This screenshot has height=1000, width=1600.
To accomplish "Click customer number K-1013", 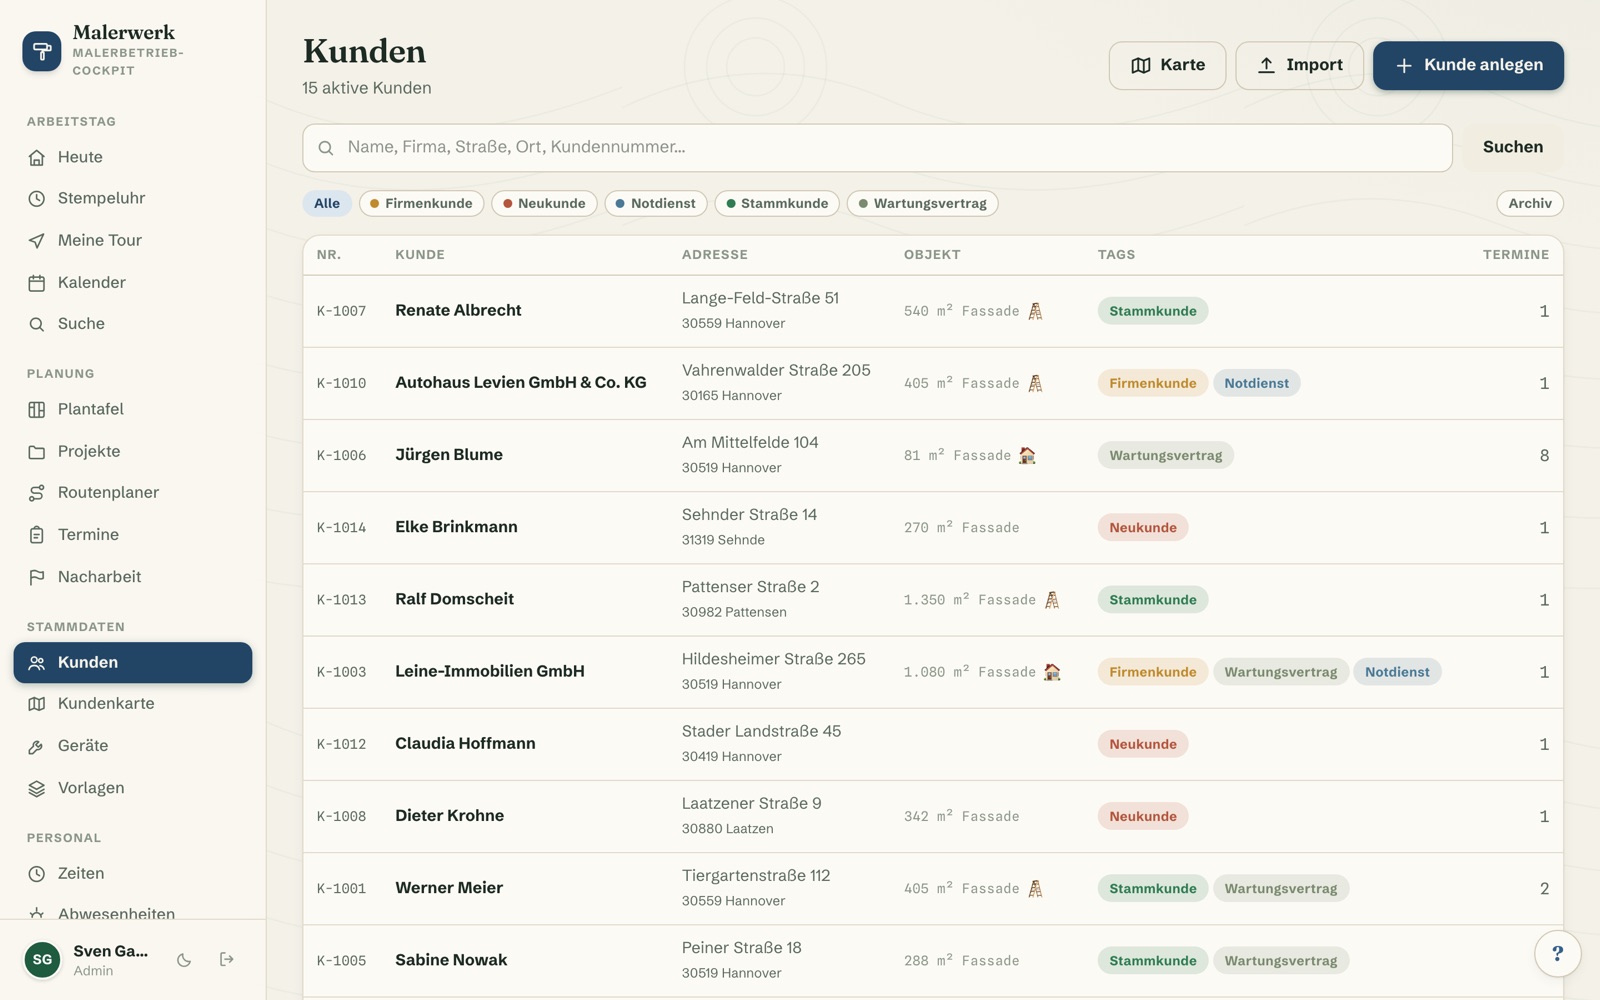I will (x=341, y=600).
